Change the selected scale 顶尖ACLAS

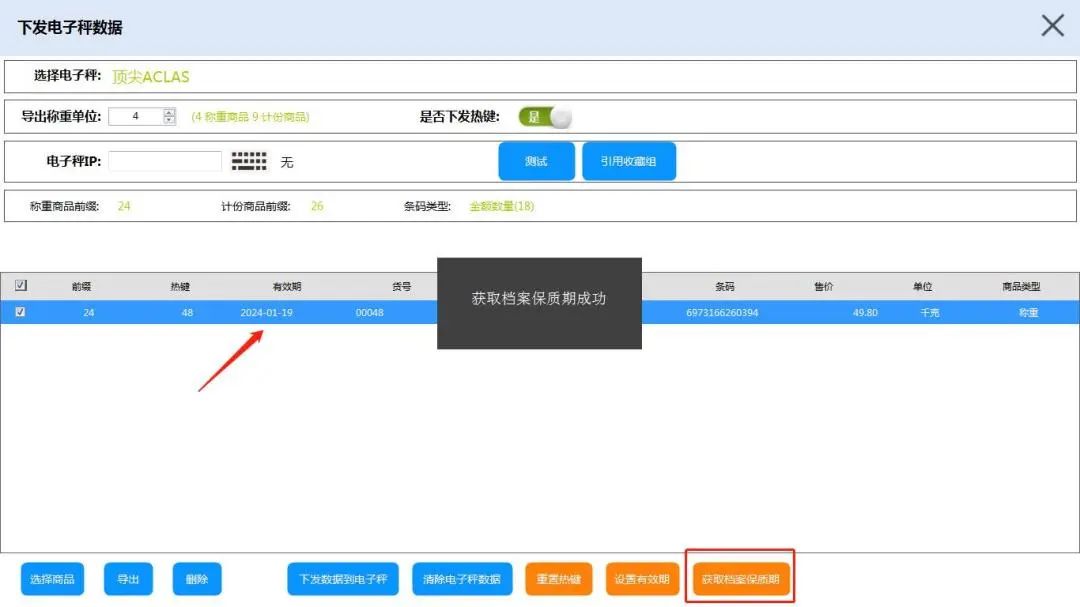tap(151, 76)
